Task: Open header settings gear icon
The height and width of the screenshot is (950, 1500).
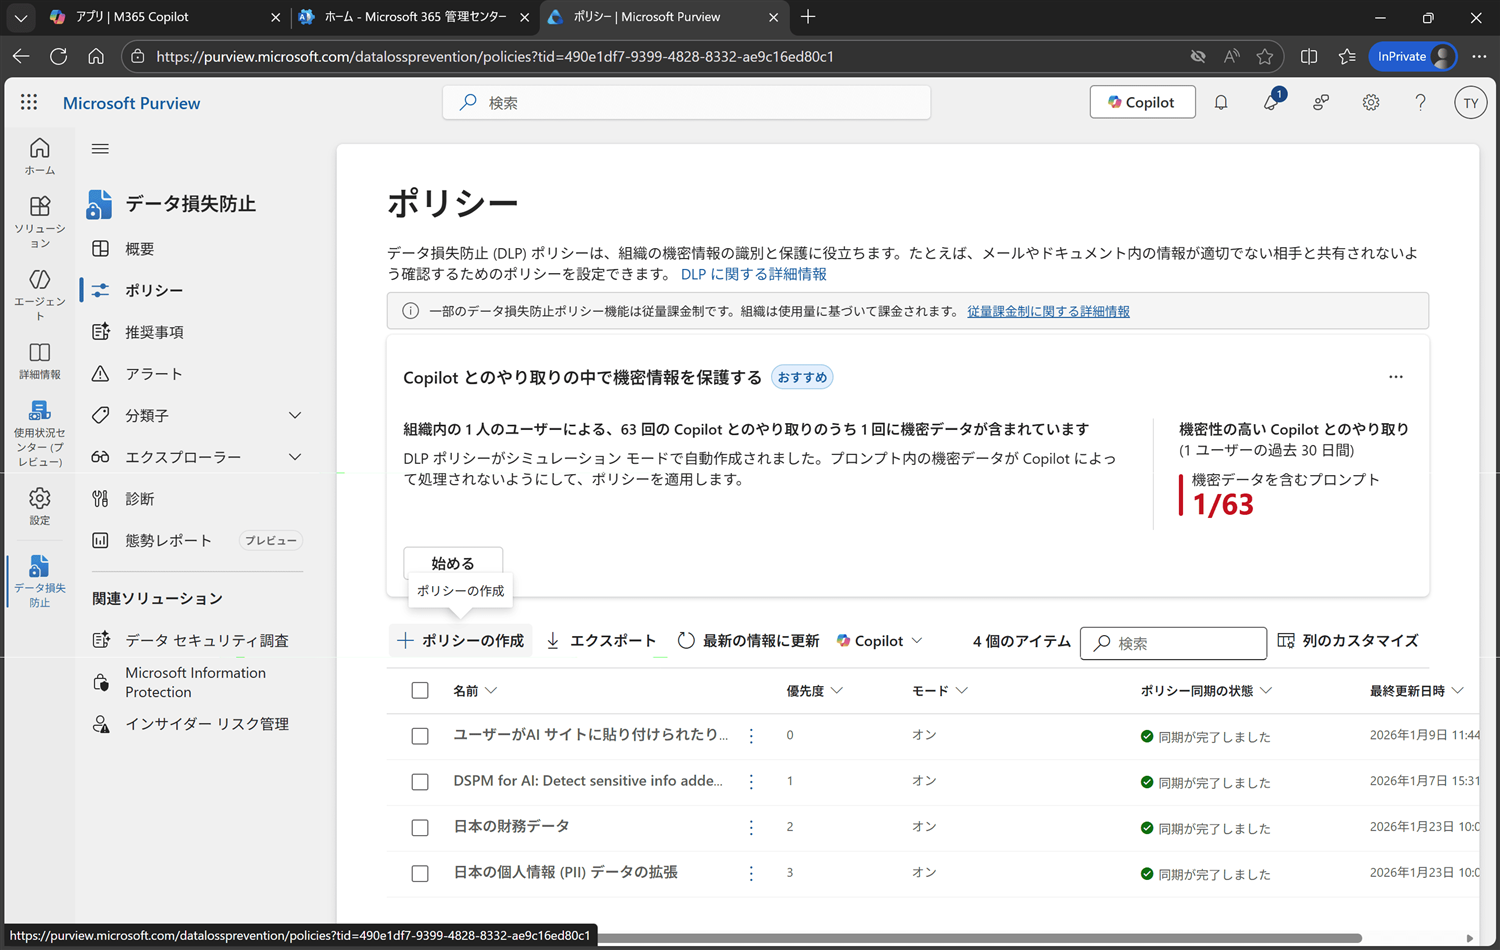Action: point(1371,102)
